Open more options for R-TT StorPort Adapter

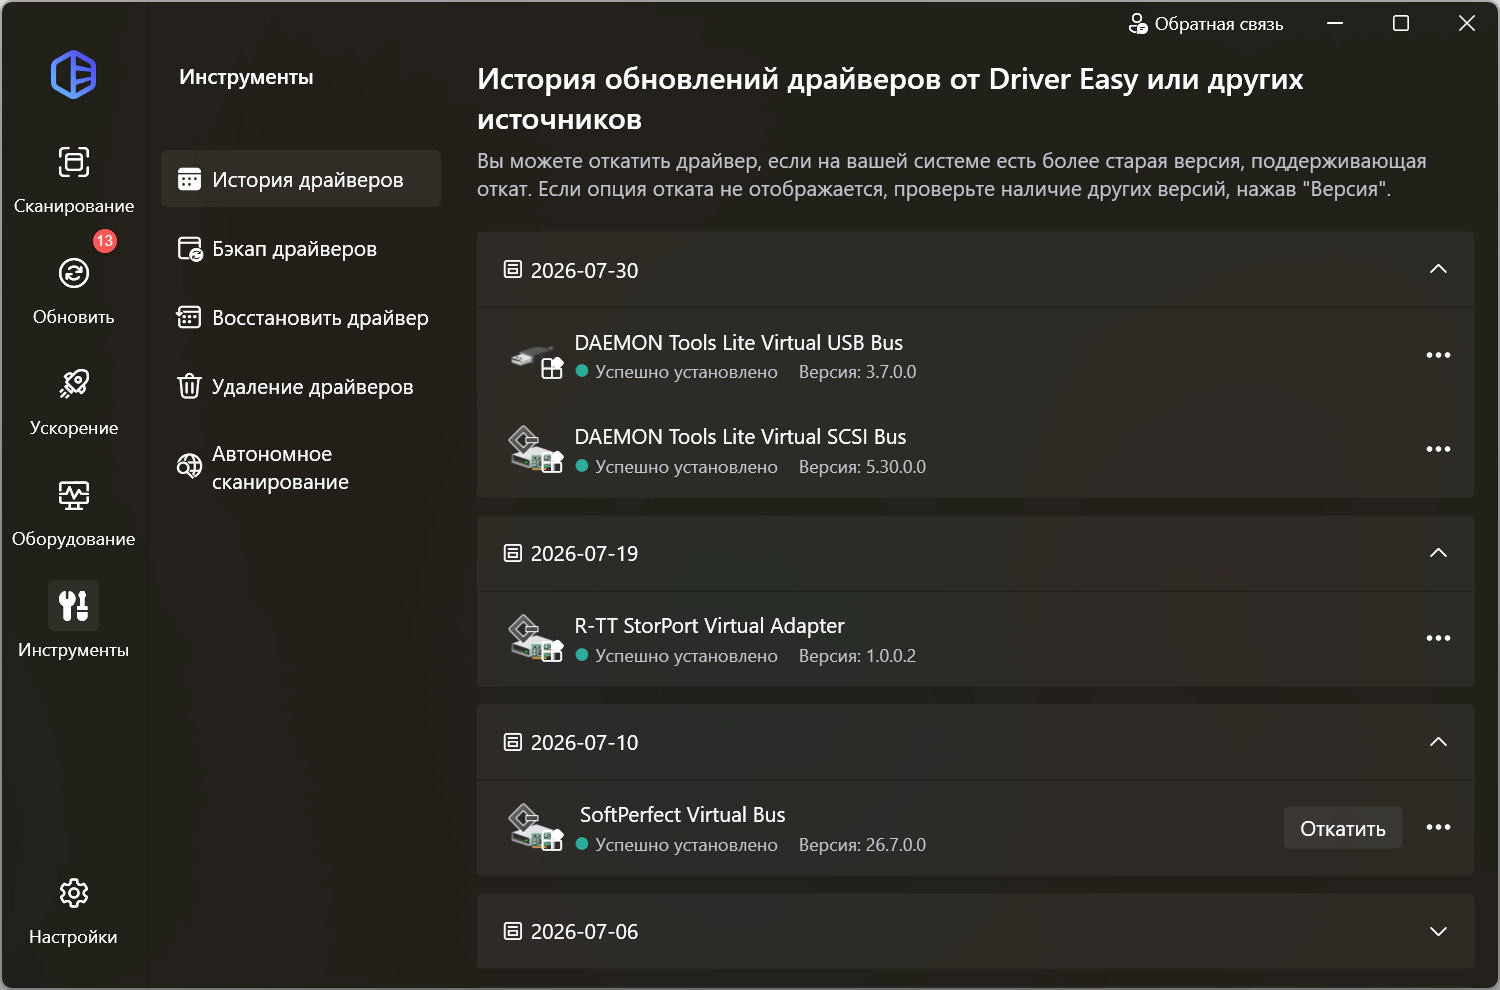click(1438, 638)
